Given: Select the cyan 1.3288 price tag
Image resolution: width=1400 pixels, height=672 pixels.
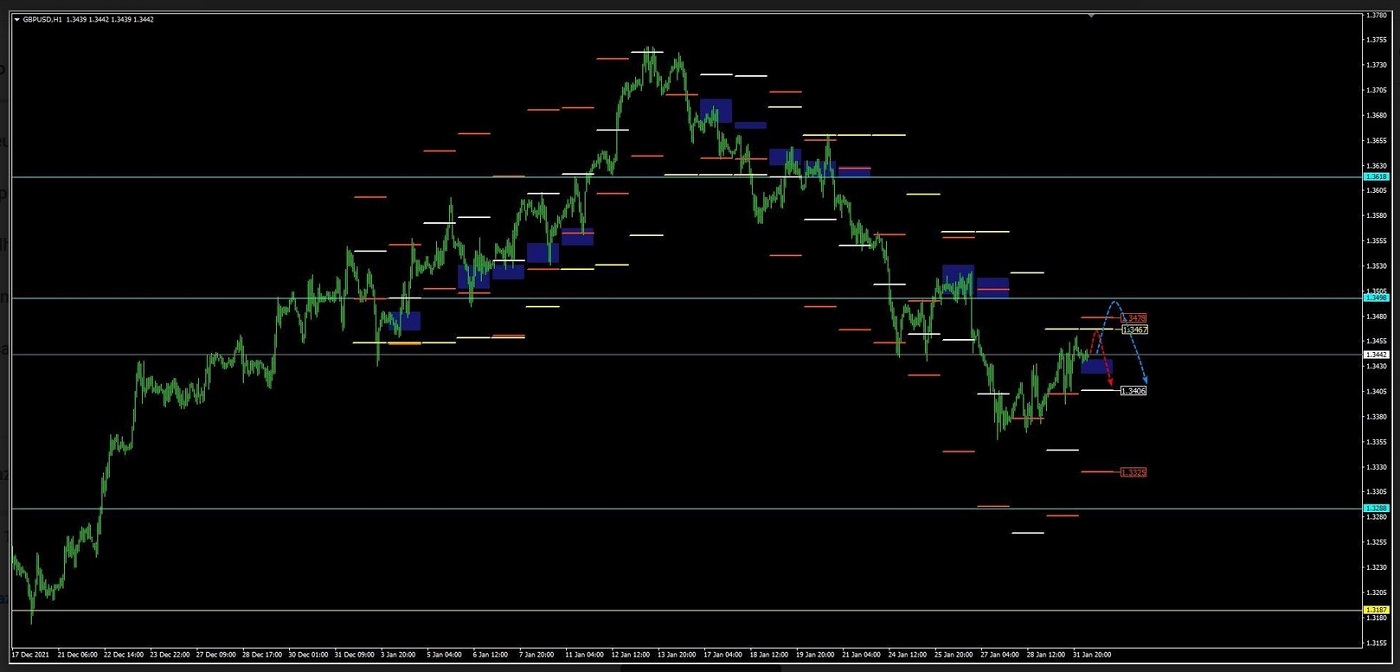Looking at the screenshot, I should 1377,509.
